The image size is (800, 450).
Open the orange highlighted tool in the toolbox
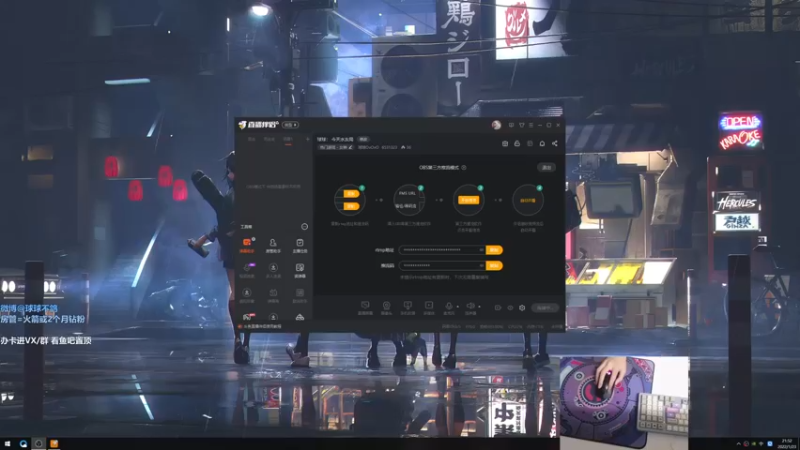point(247,245)
